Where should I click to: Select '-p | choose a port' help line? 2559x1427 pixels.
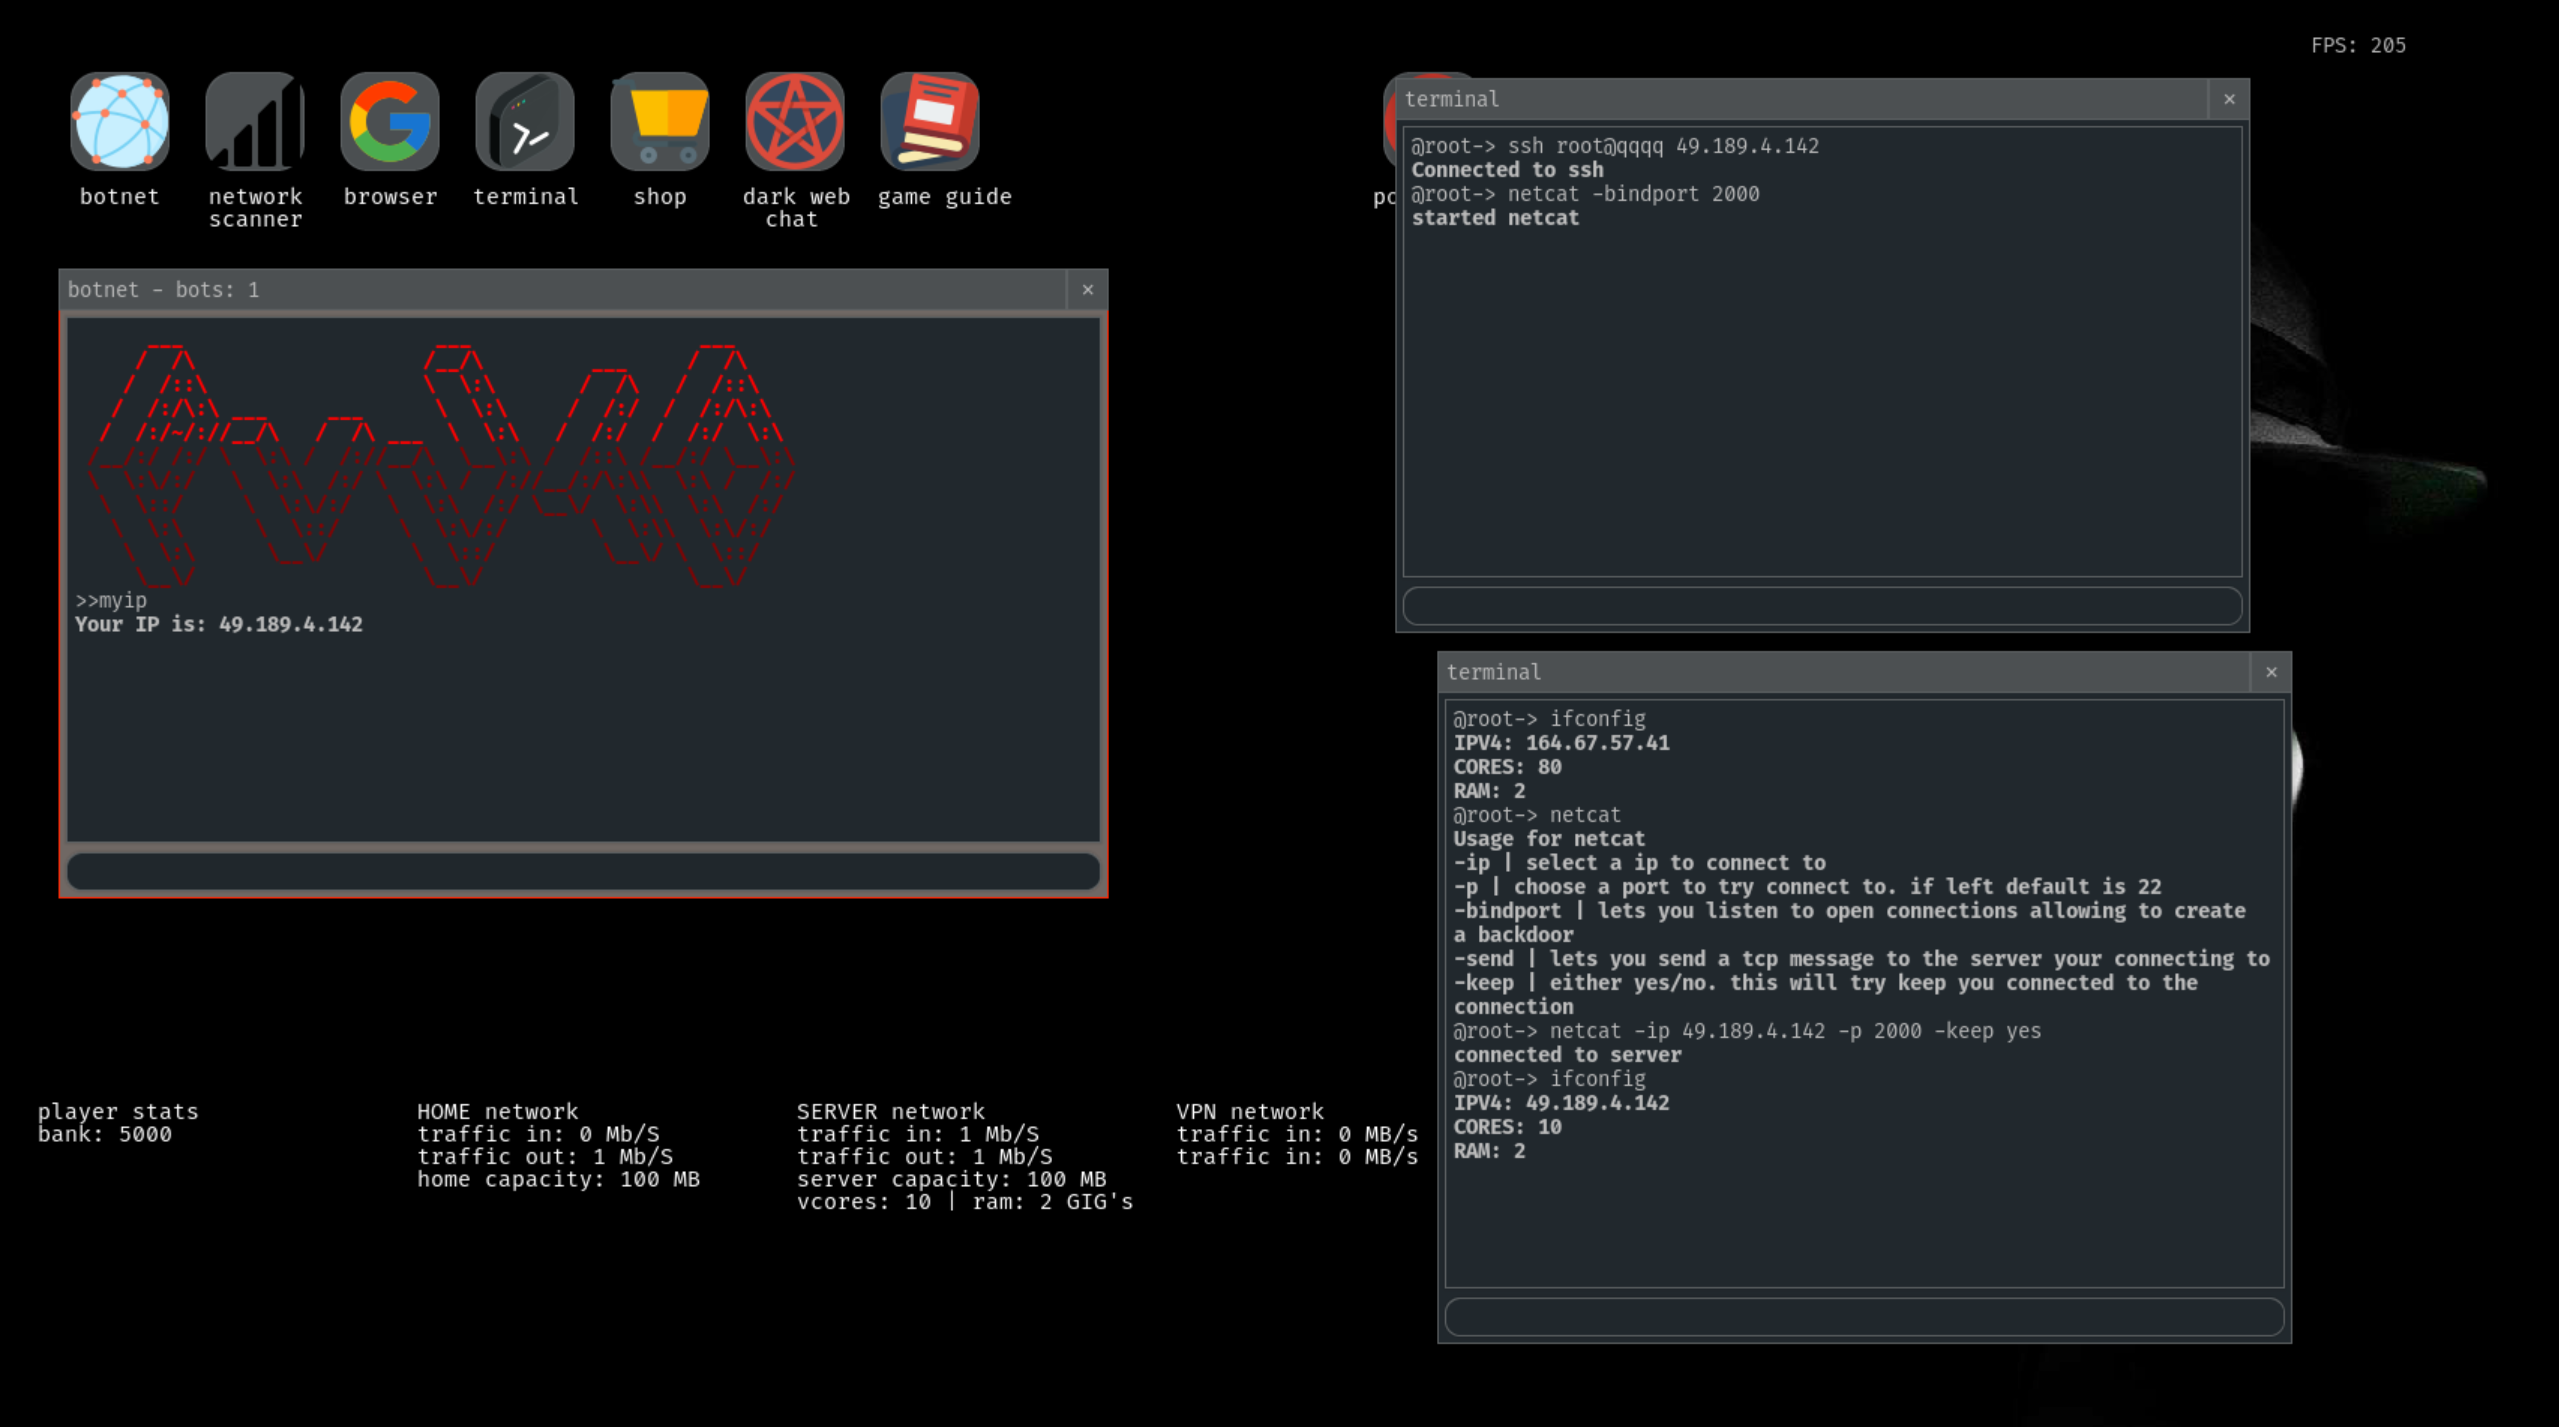click(x=1807, y=887)
